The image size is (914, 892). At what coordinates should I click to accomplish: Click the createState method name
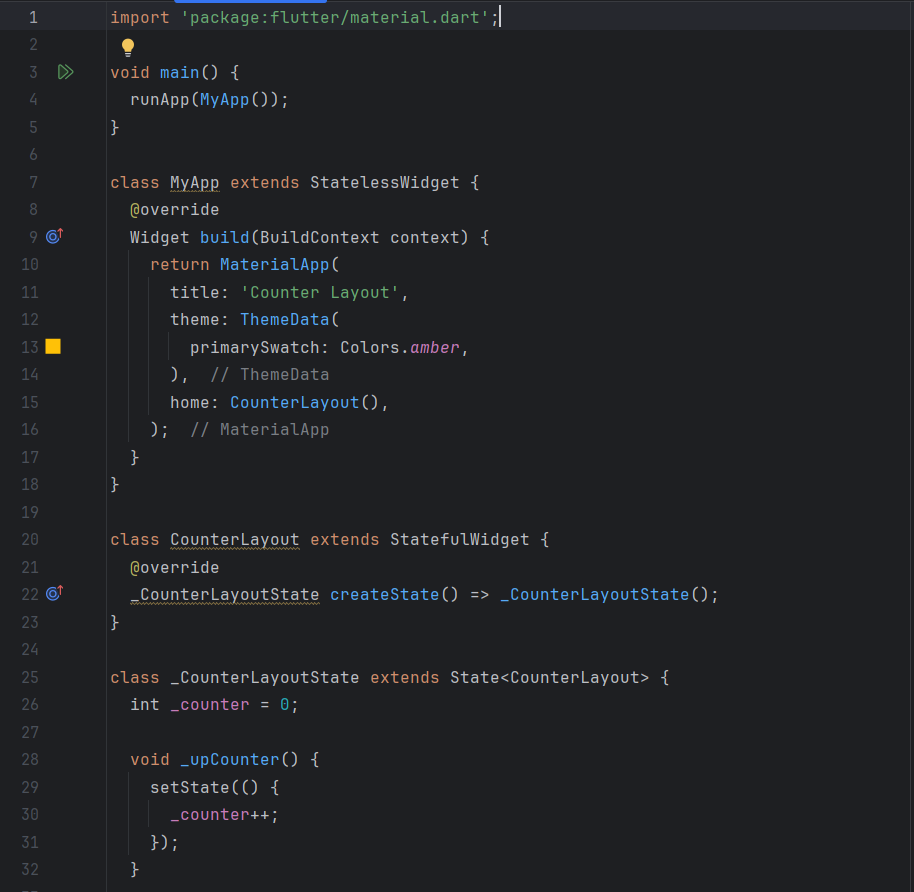coord(385,595)
